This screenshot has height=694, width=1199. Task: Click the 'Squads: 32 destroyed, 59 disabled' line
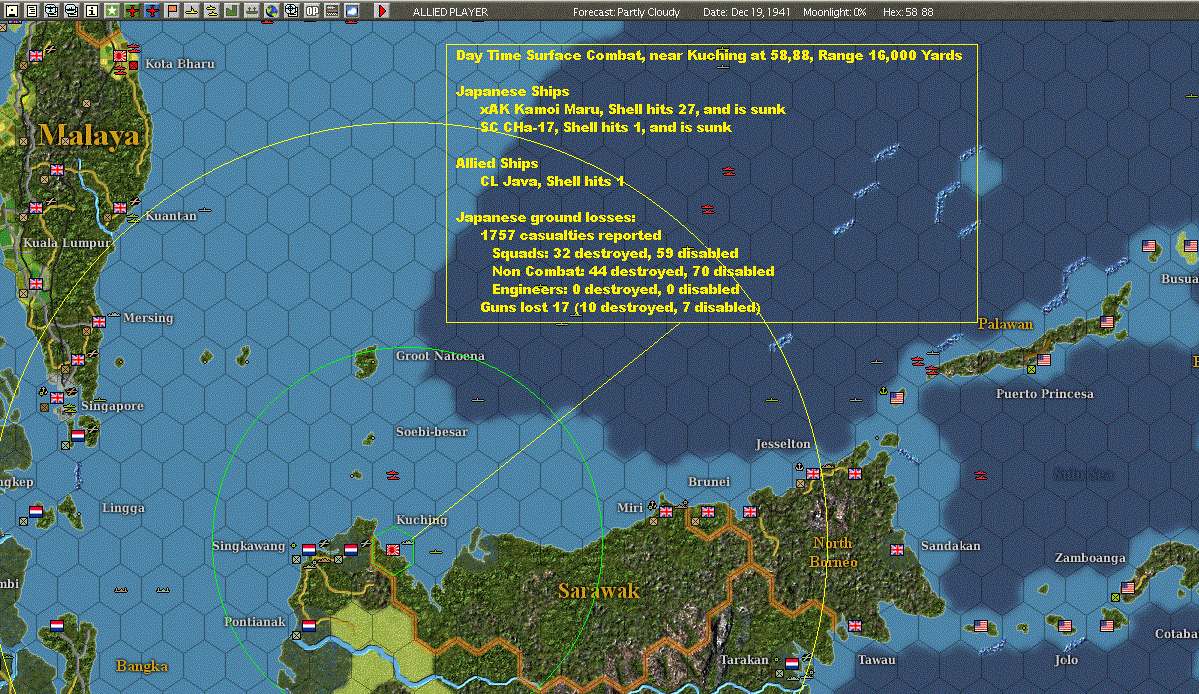tap(616, 253)
